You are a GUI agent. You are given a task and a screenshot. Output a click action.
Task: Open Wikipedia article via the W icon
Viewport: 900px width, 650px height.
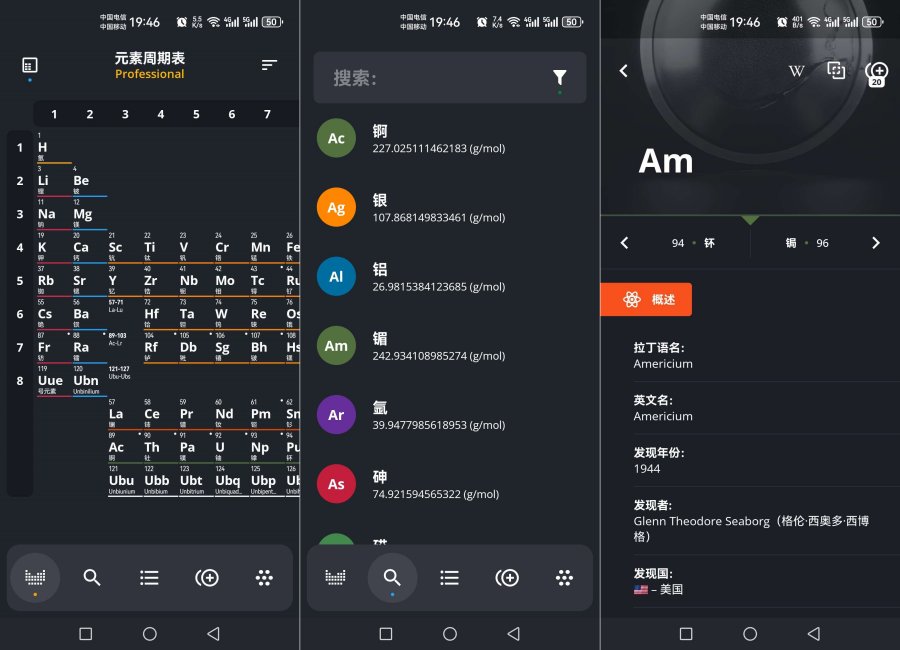pos(796,70)
